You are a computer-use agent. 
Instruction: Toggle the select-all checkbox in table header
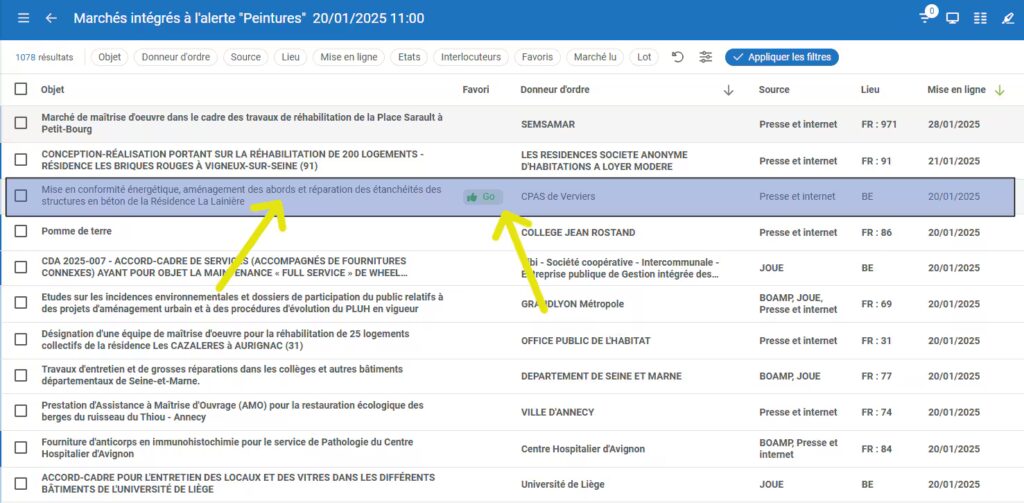[21, 89]
